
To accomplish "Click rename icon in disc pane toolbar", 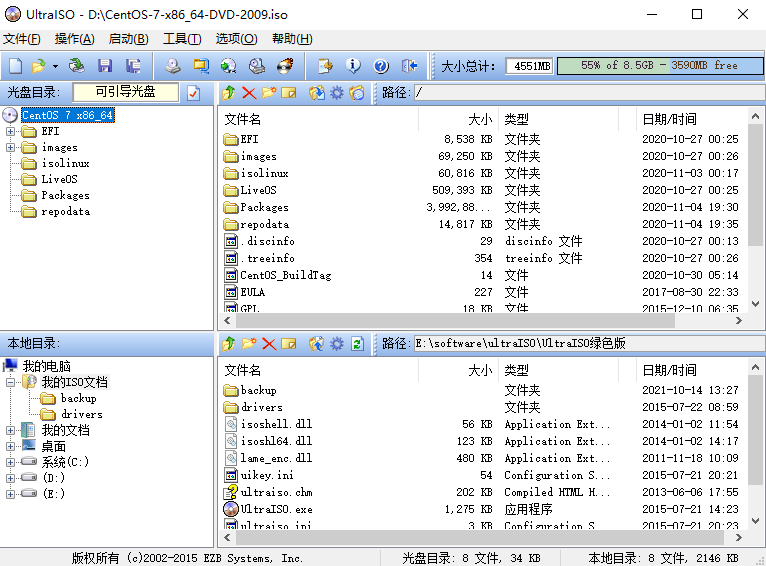I will 289,92.
